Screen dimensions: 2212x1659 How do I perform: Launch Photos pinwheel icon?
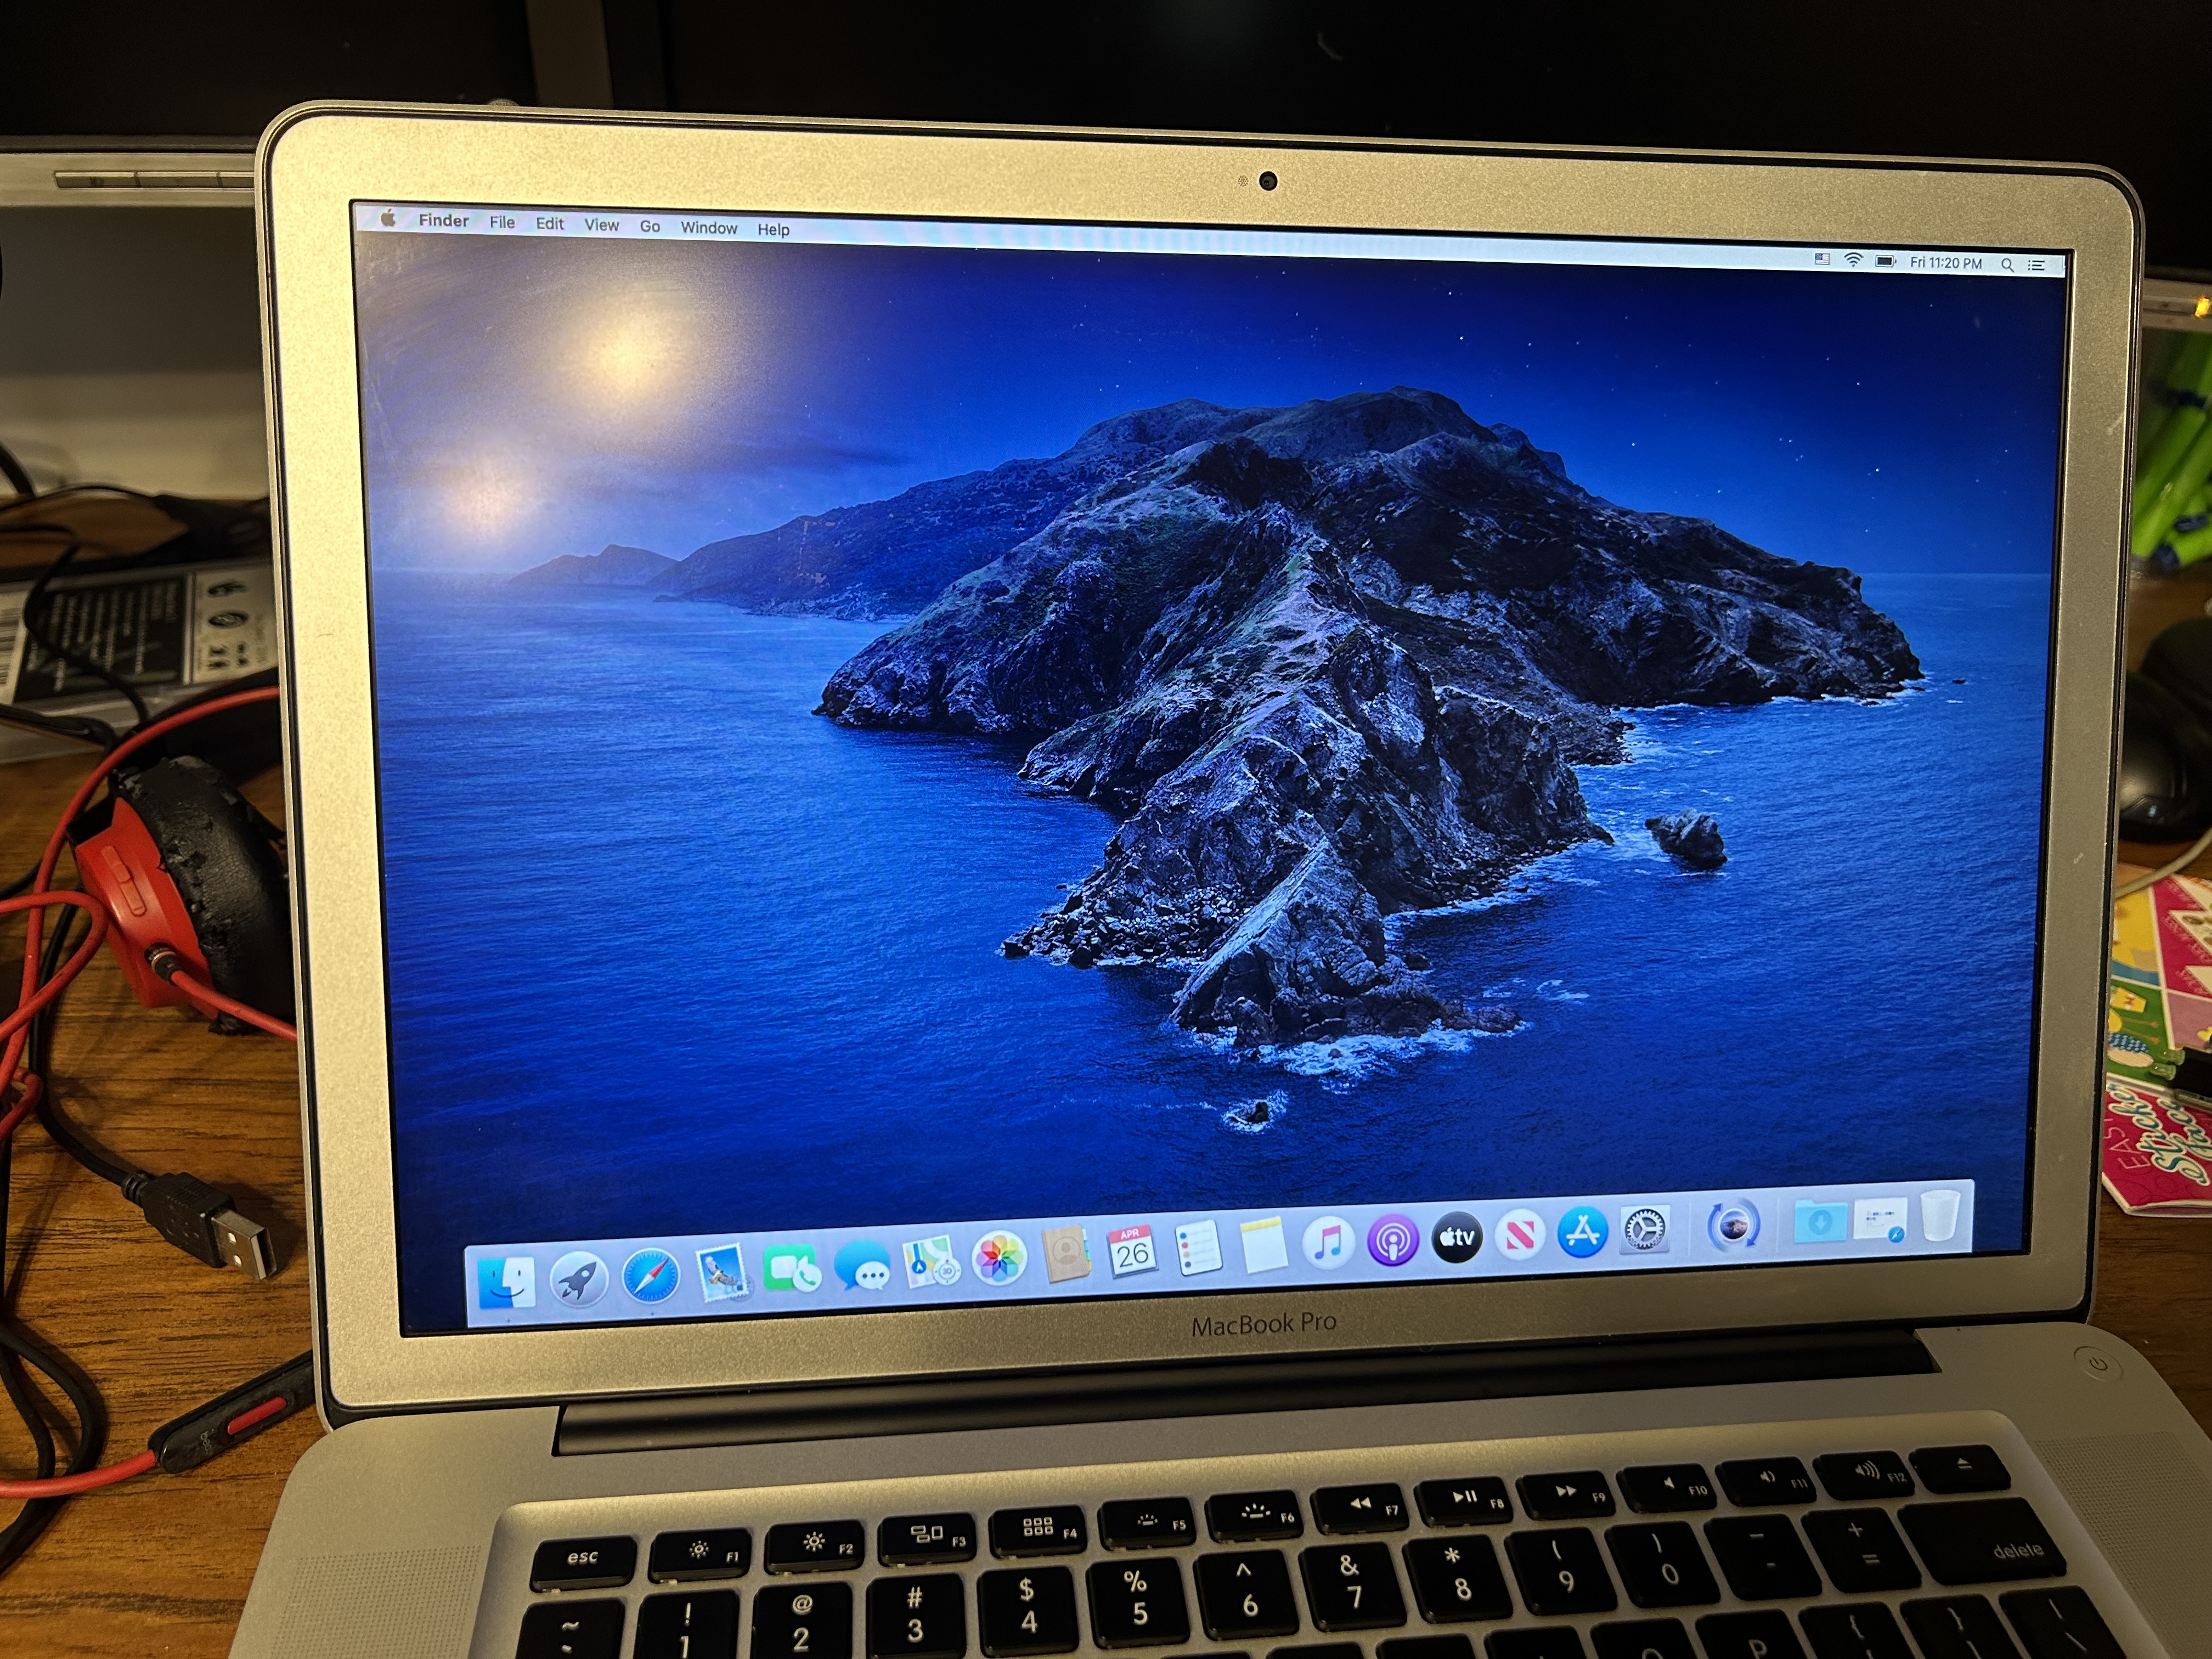(x=999, y=1258)
